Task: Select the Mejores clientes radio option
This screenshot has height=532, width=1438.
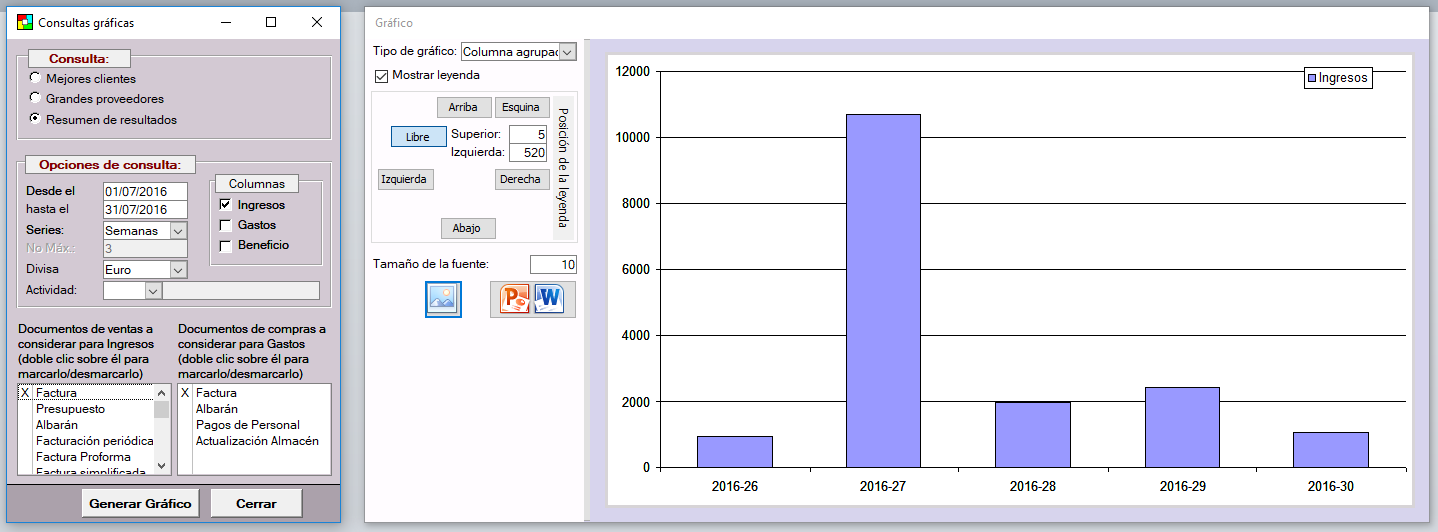Action: [36, 78]
